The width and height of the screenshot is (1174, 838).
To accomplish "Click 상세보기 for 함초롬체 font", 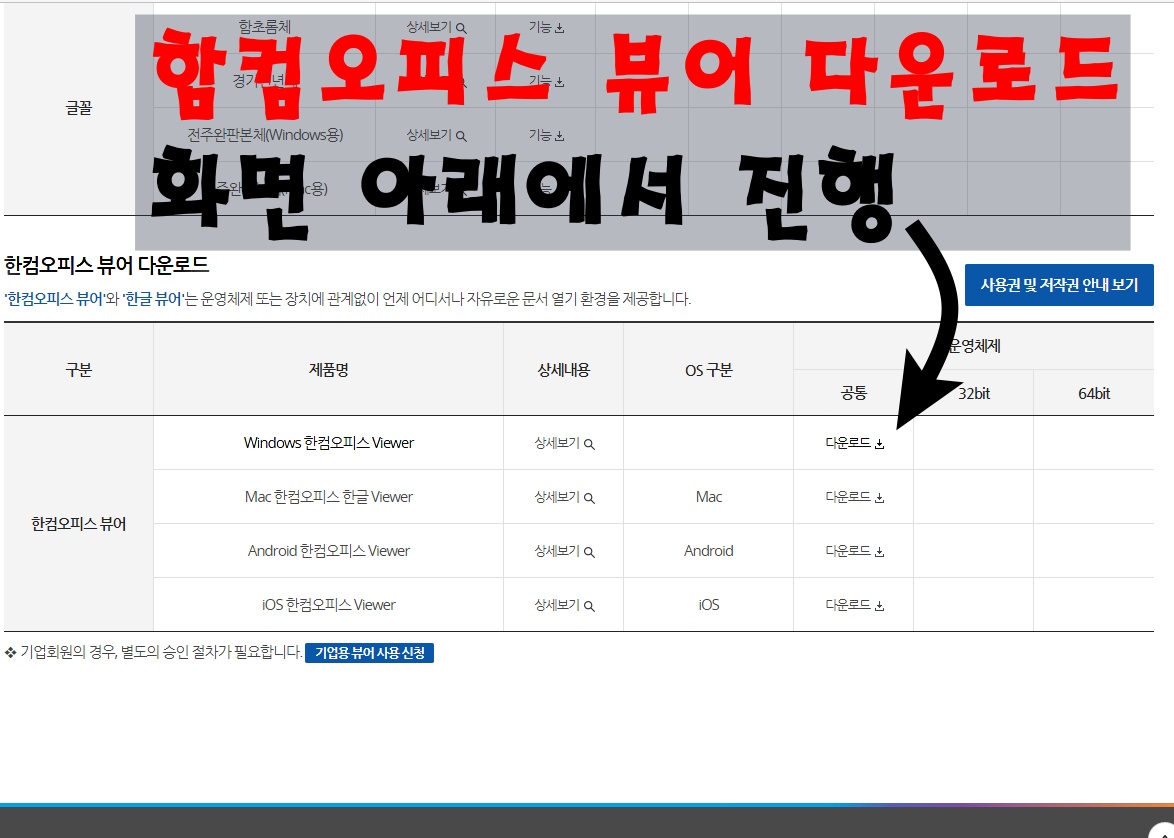I will (436, 27).
